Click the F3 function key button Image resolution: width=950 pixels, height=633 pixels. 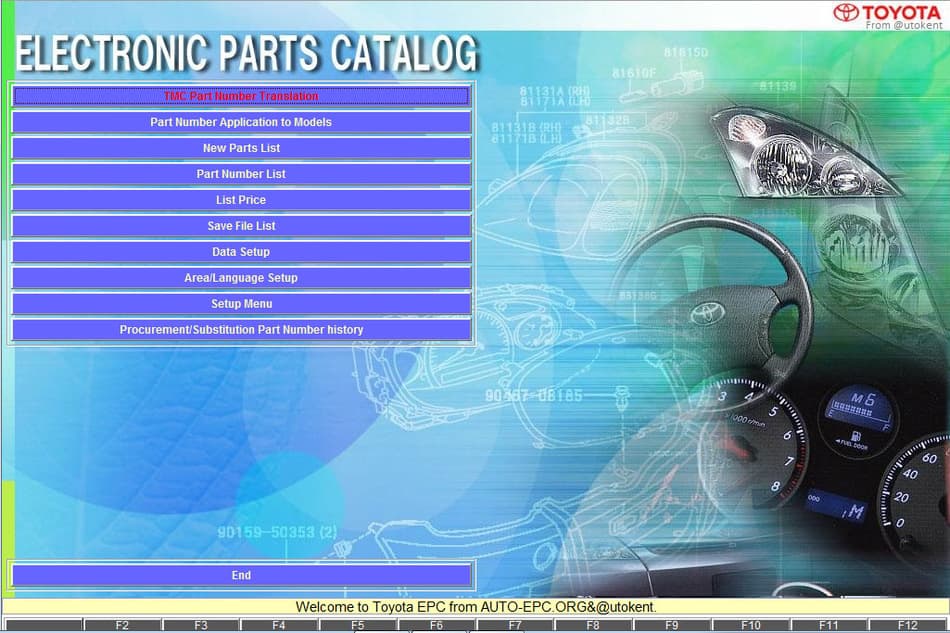[x=201, y=625]
